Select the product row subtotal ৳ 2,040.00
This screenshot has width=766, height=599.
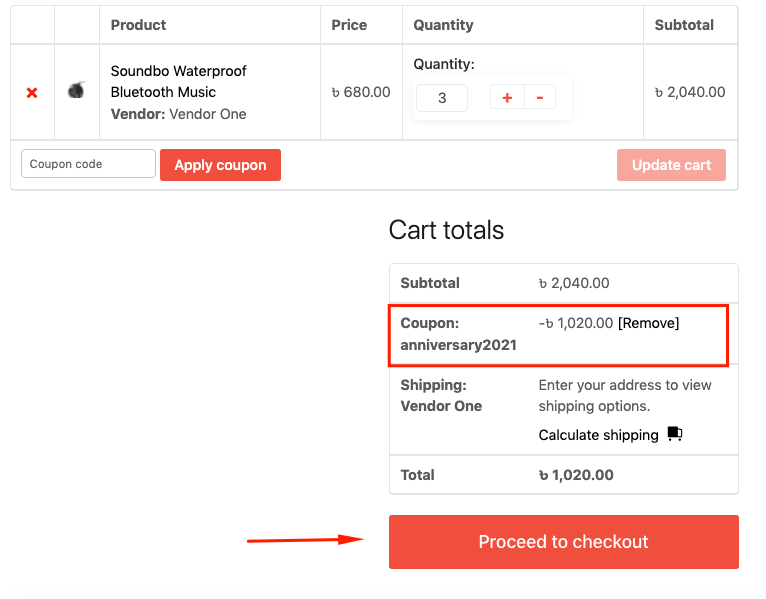tap(690, 92)
